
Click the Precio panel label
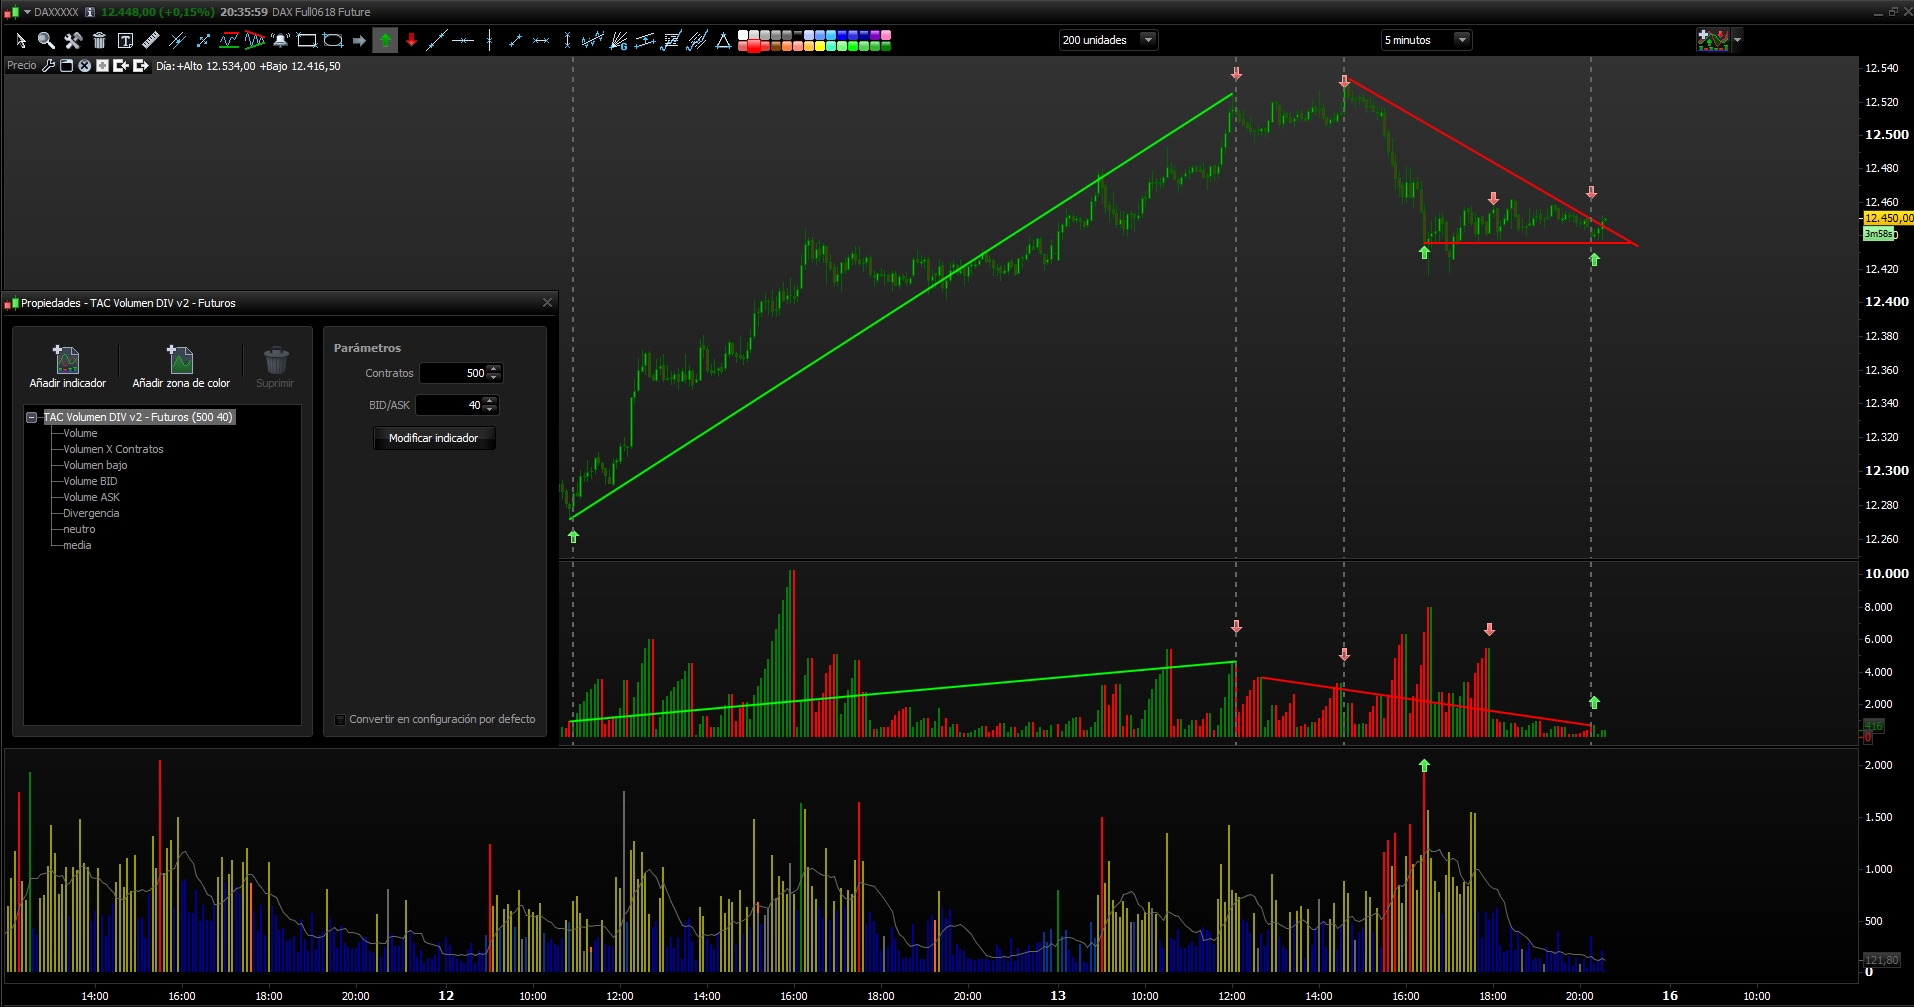[x=21, y=66]
